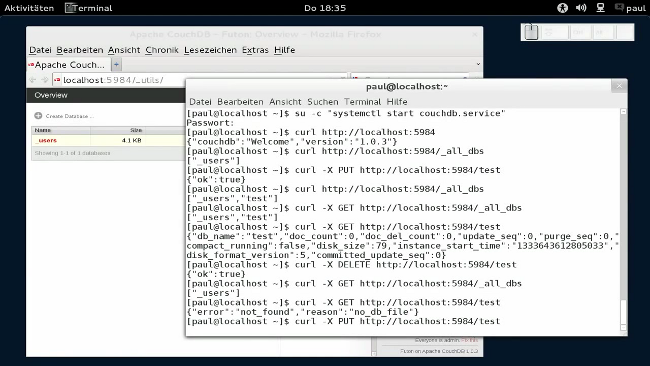The width and height of the screenshot is (650, 366).
Task: Click the CouchDB favicon in address bar
Action: (57, 80)
